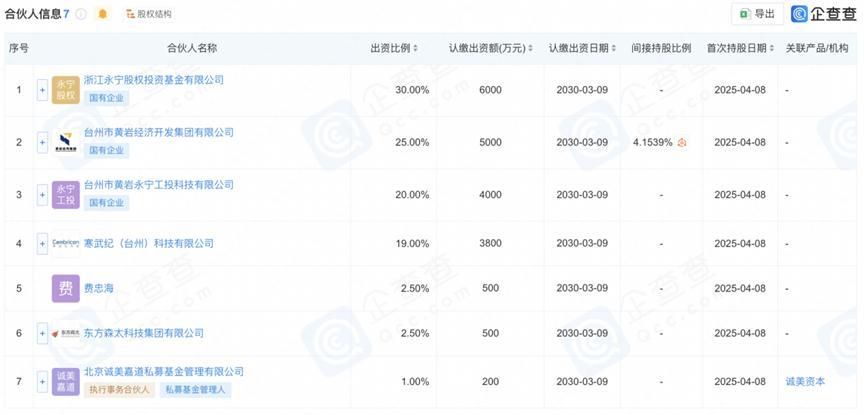Click 国有企业 tag under 浙江永宁股权投资基金
This screenshot has height=415, width=864.
pos(106,99)
